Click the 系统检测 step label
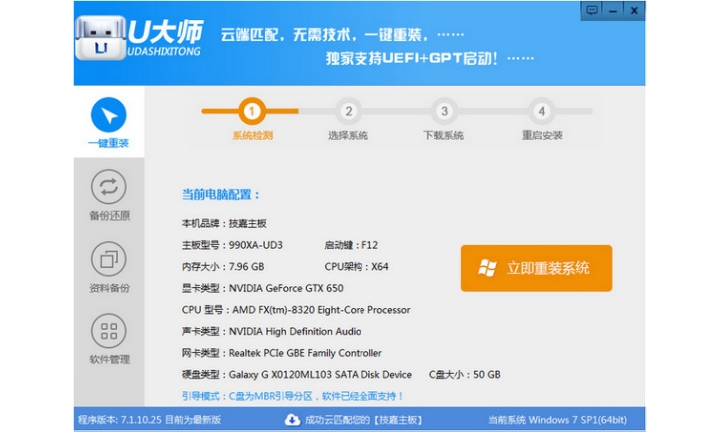Viewport: 720px width, 432px height. click(x=253, y=135)
